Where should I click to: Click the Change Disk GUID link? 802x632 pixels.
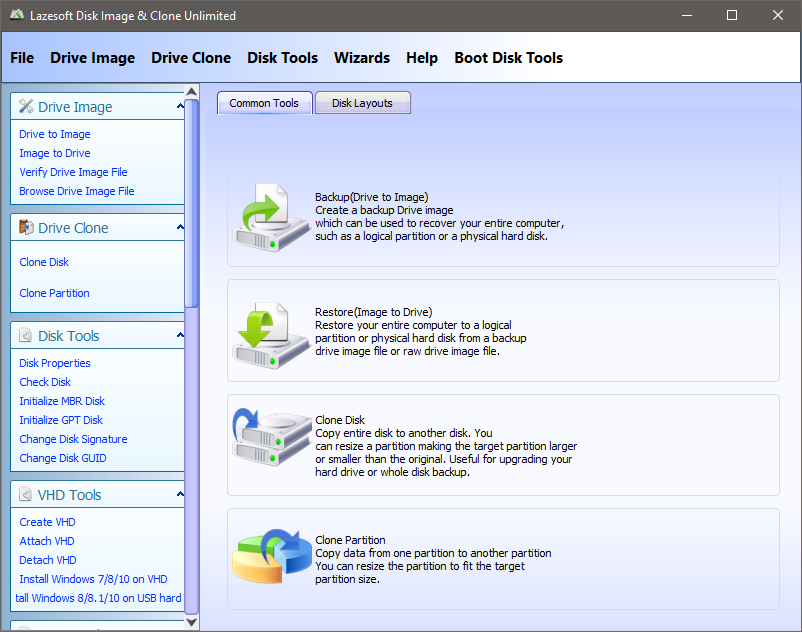point(63,458)
